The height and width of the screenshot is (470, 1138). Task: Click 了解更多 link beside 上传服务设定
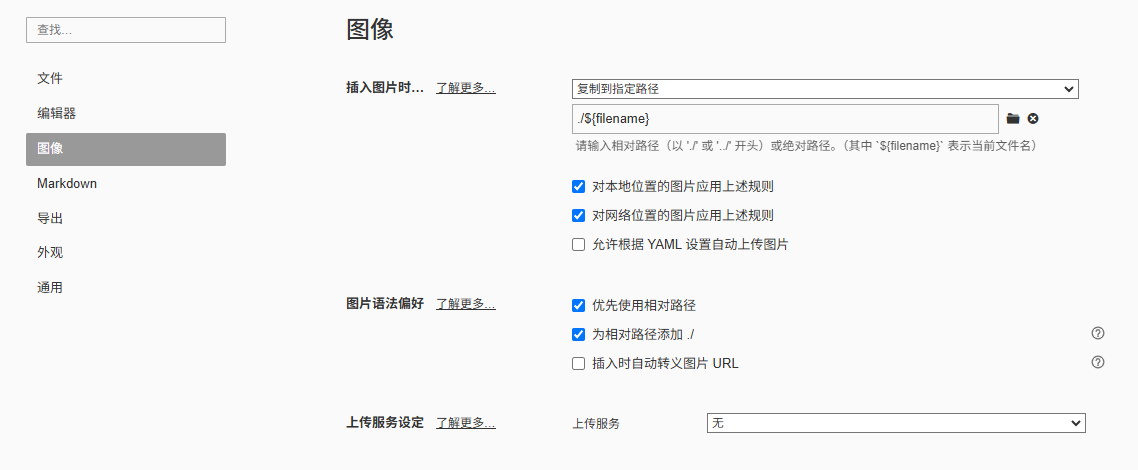point(466,423)
